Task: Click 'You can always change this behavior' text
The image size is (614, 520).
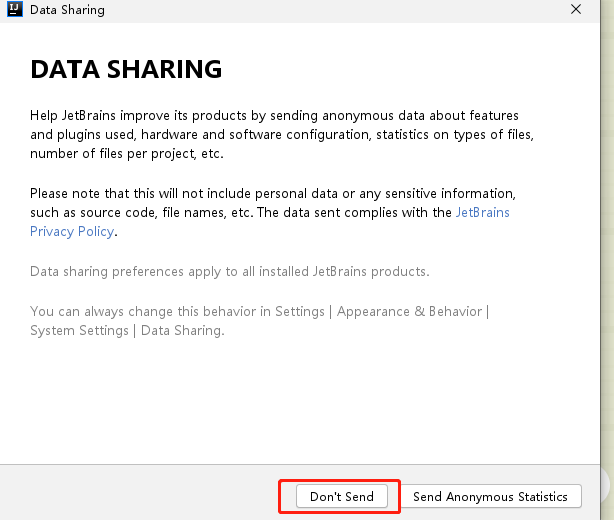Action: (177, 311)
